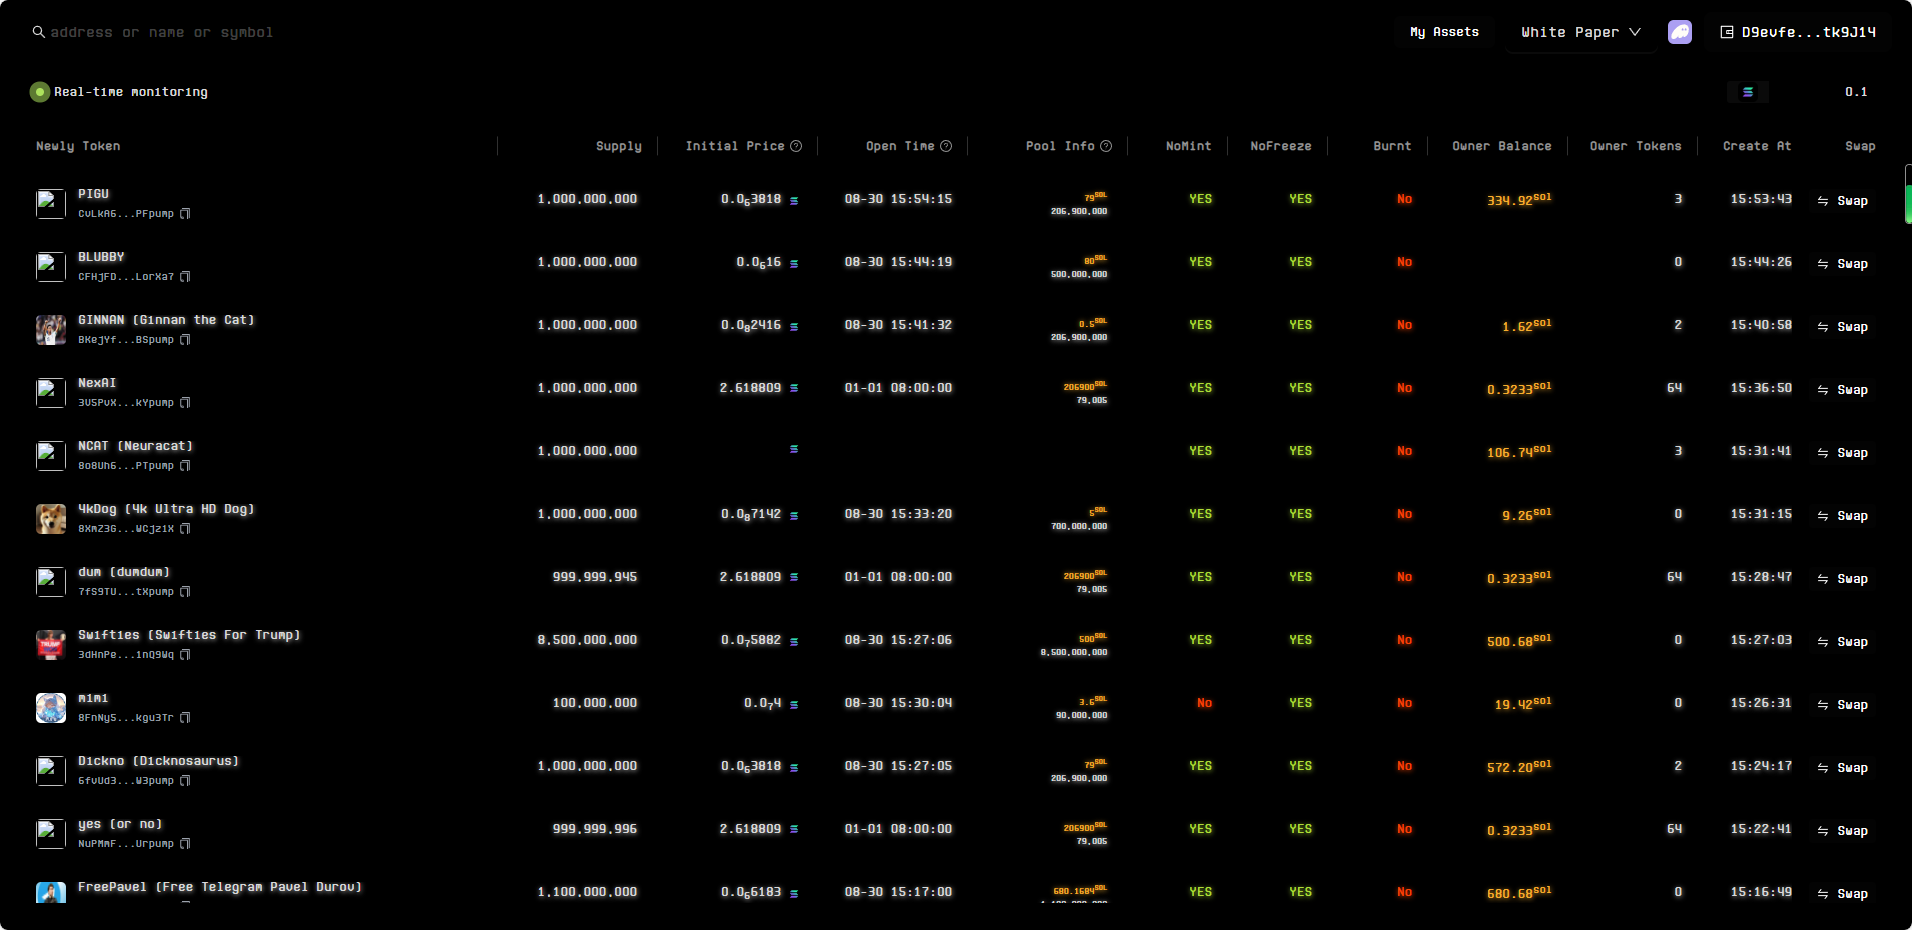Open the My Assets page
The image size is (1912, 930).
click(1443, 32)
